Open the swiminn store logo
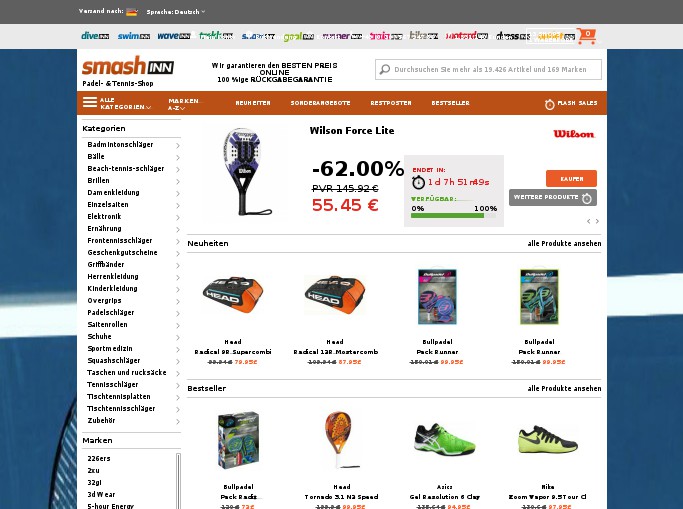 [134, 36]
